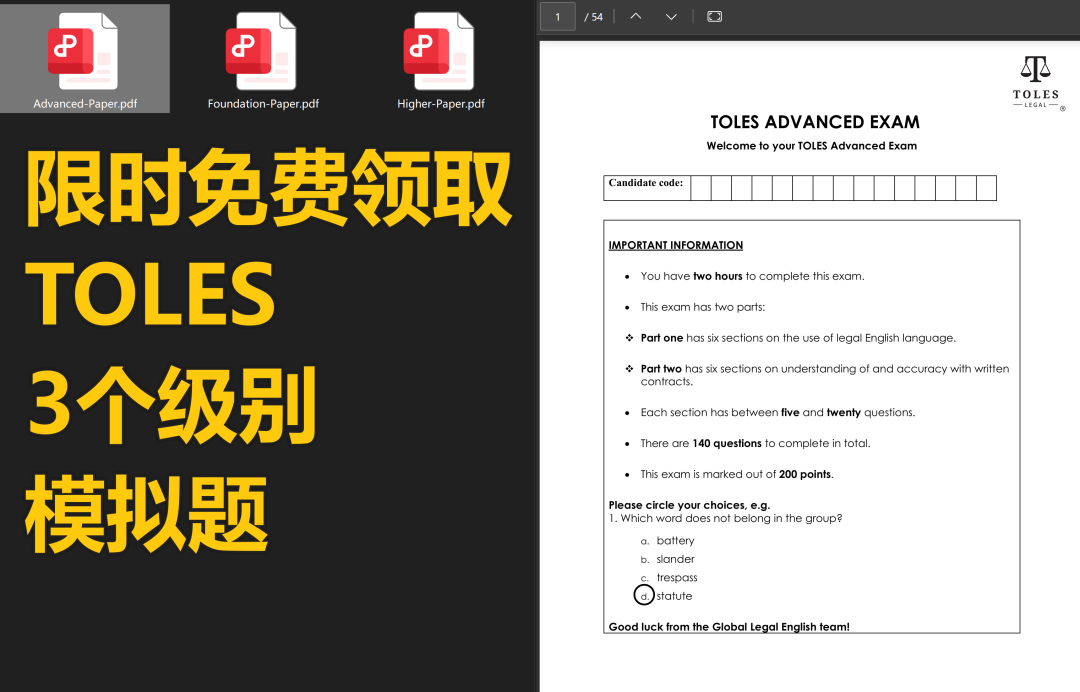Click answer option a. battery
This screenshot has height=692, width=1080.
[667, 541]
